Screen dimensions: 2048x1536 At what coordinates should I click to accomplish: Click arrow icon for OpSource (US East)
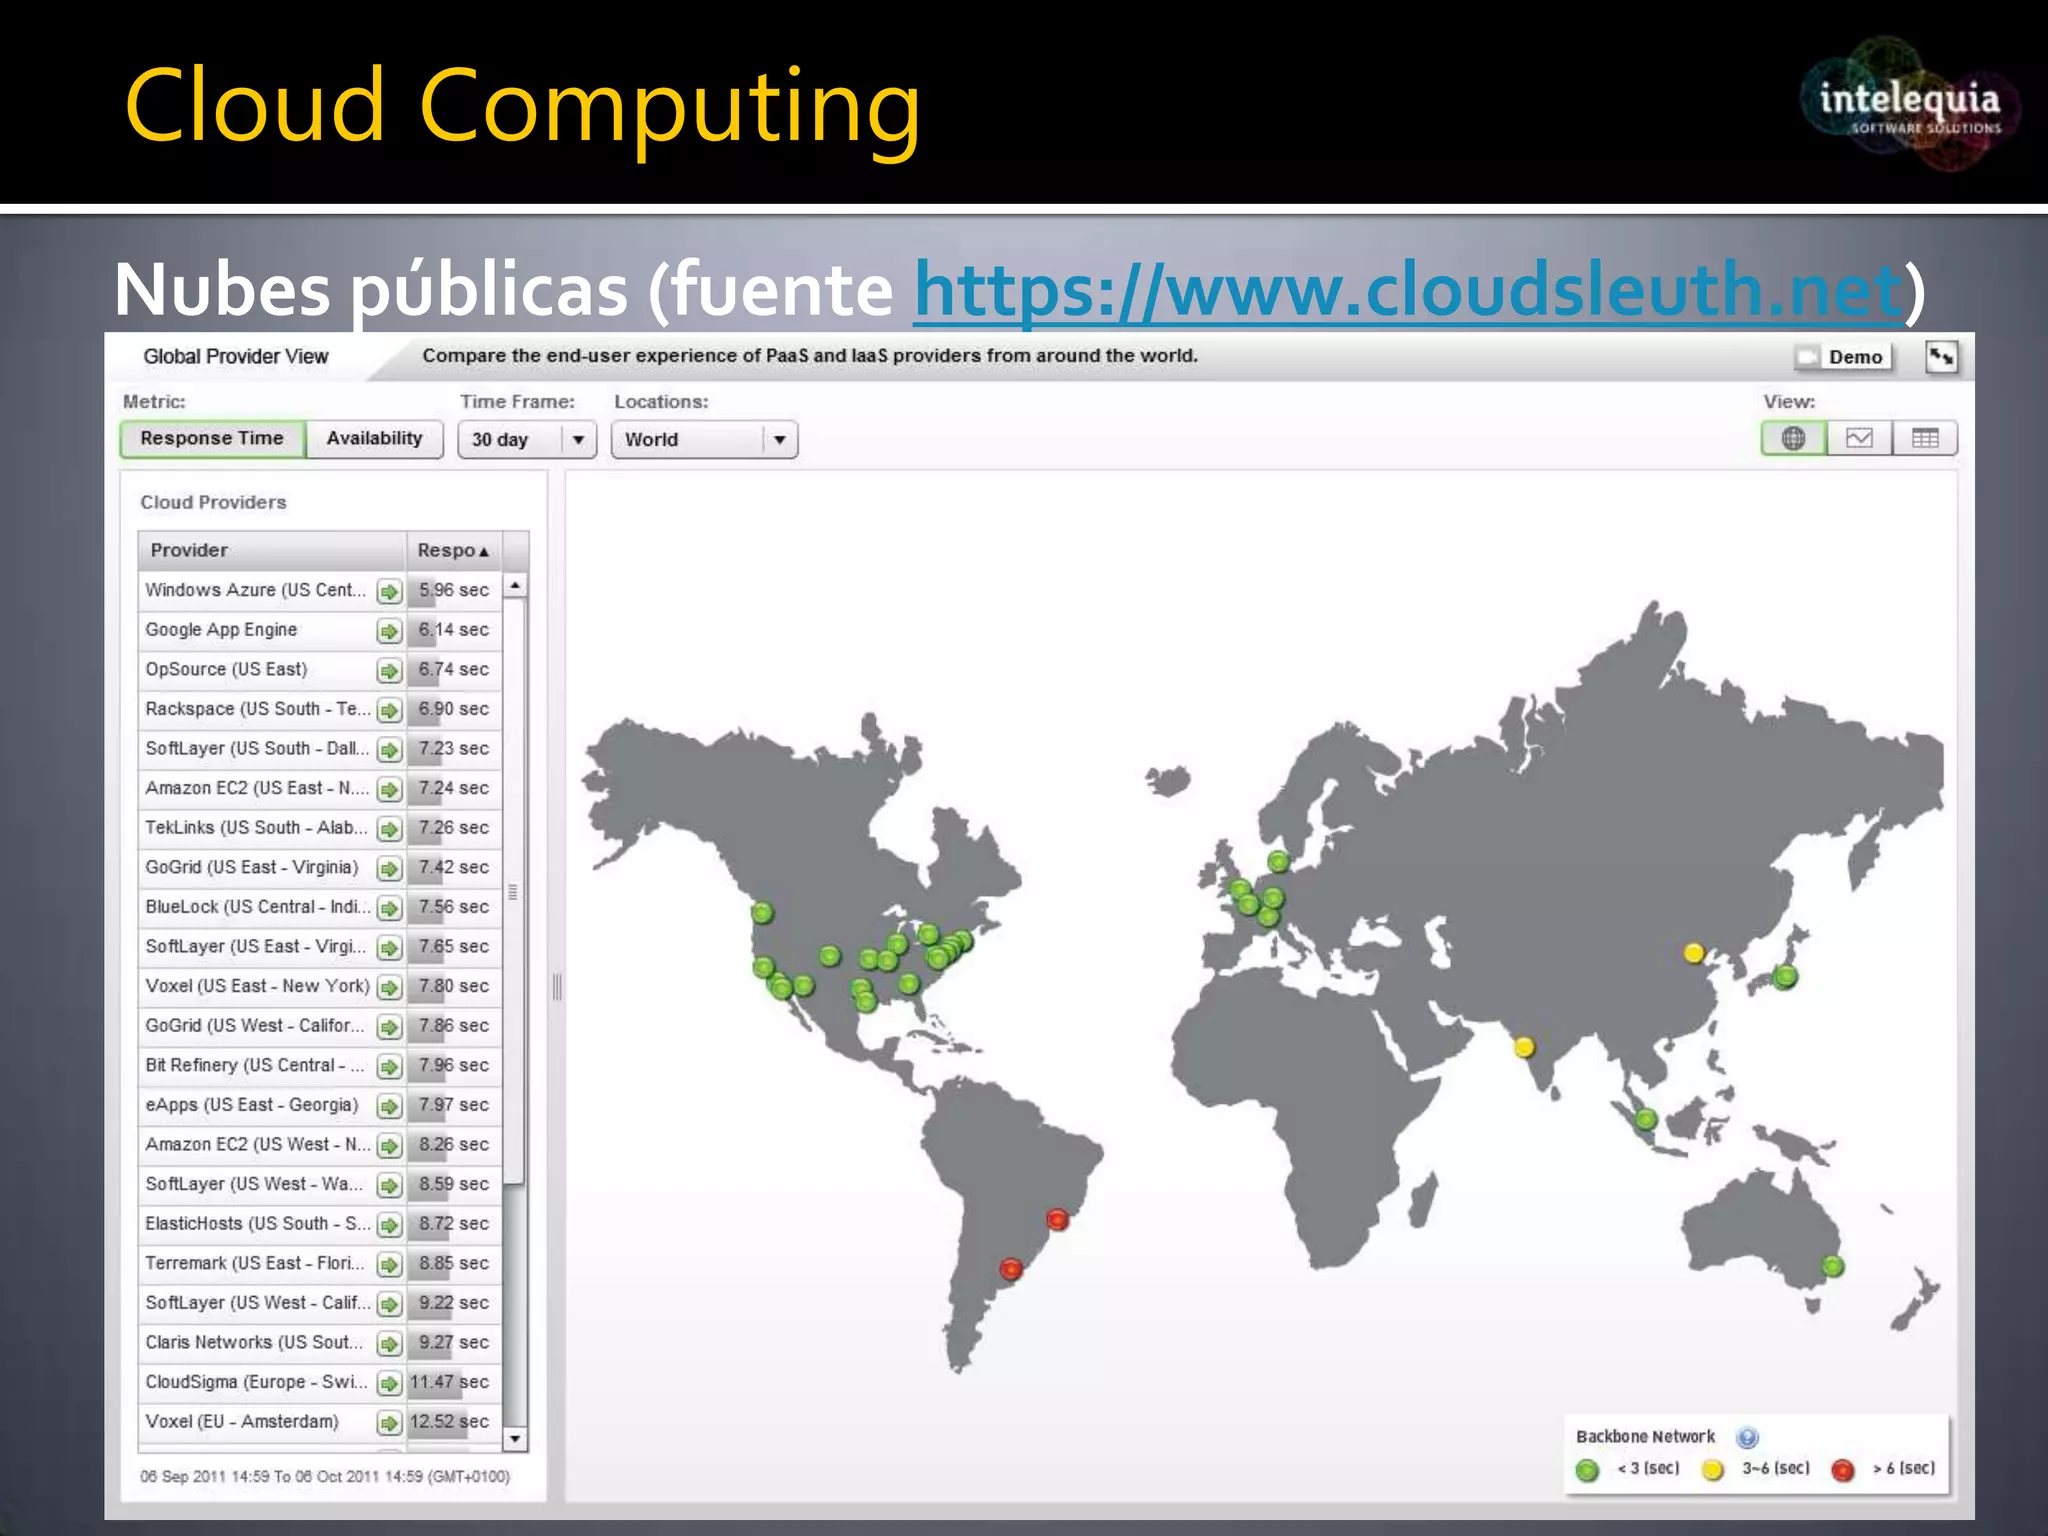point(389,671)
